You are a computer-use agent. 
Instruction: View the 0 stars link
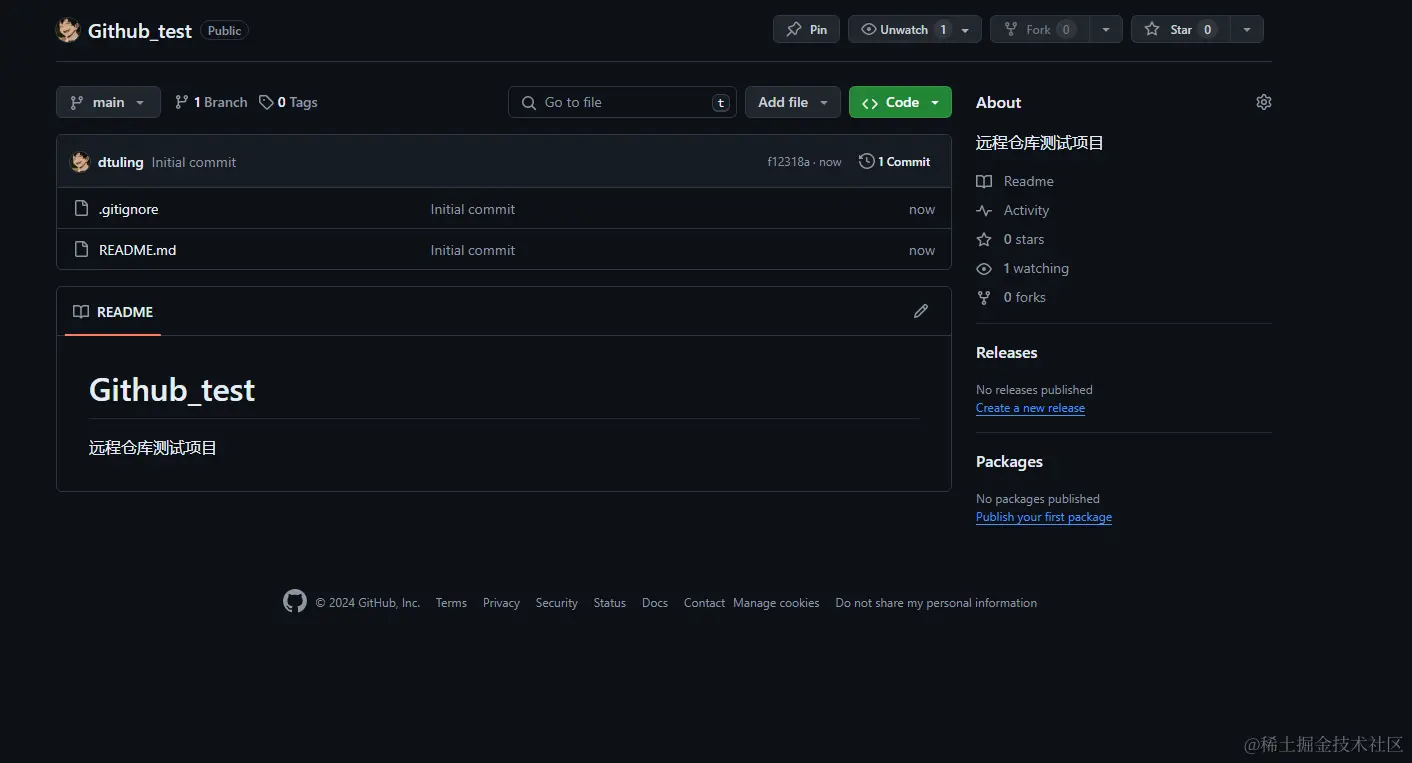(1010, 239)
